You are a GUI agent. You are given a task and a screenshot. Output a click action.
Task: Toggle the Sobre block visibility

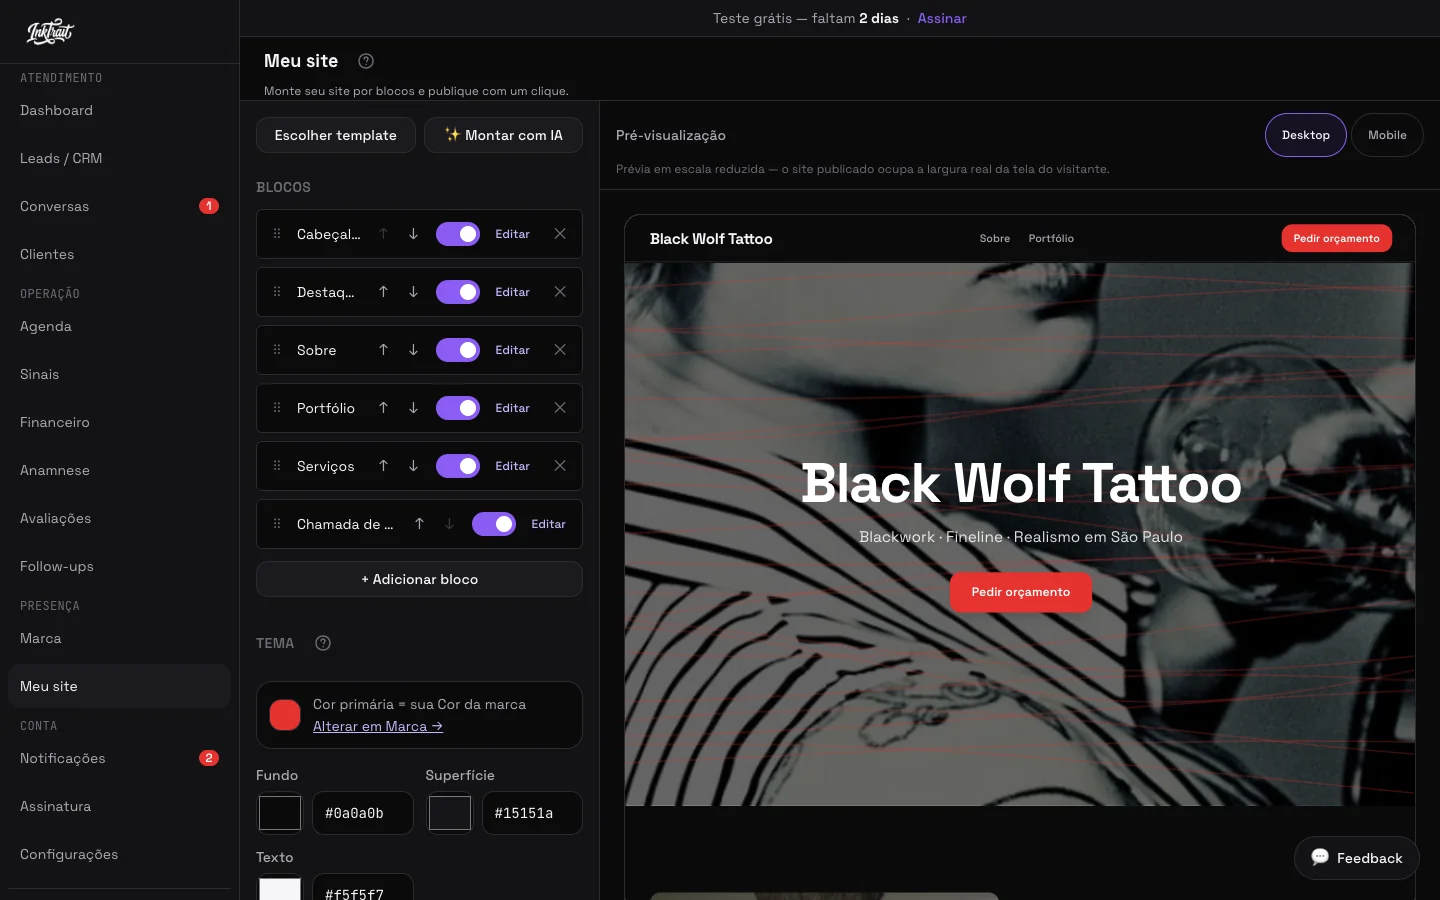click(458, 350)
